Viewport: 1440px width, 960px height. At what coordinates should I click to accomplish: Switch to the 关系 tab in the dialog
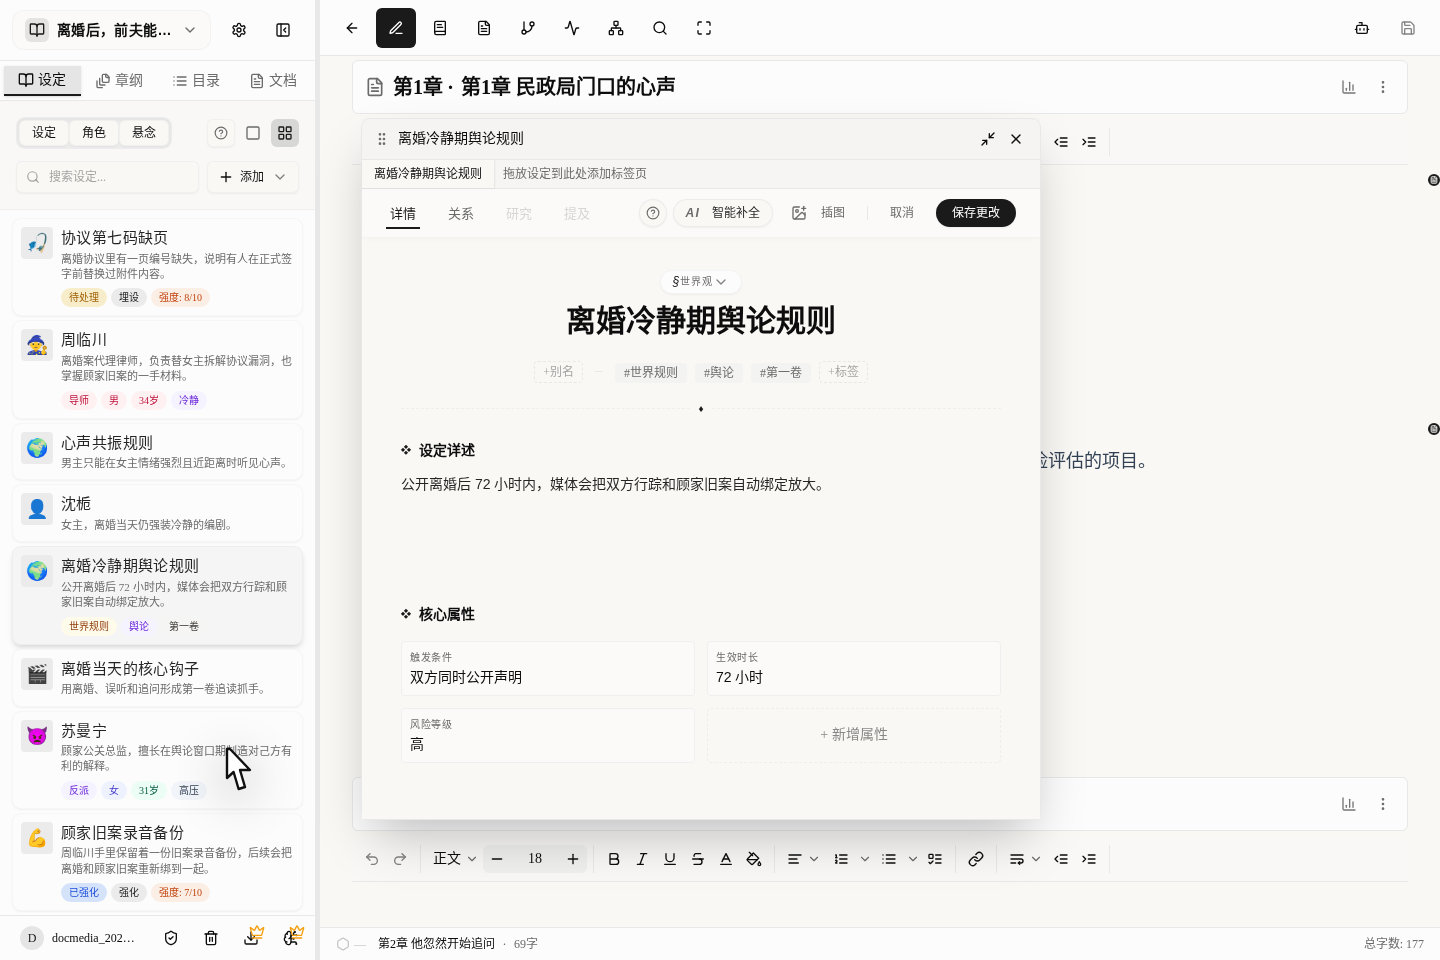pos(461,213)
